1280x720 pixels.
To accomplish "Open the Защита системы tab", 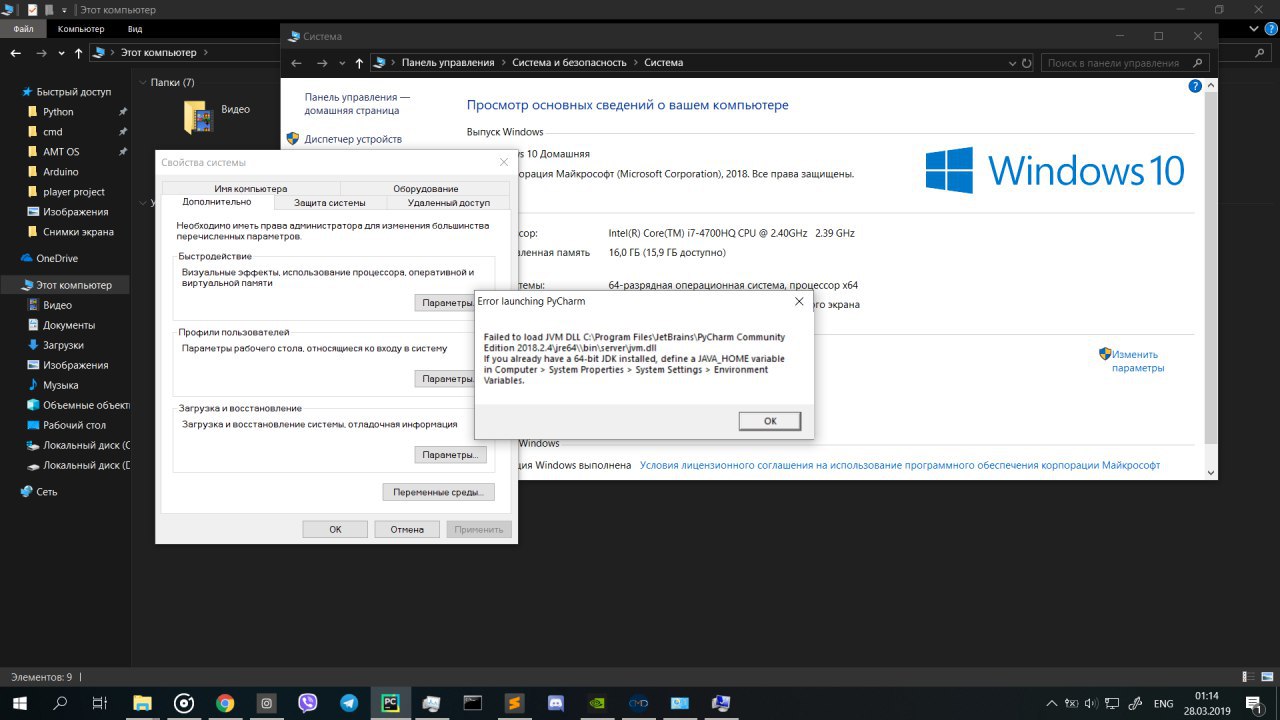I will point(329,202).
